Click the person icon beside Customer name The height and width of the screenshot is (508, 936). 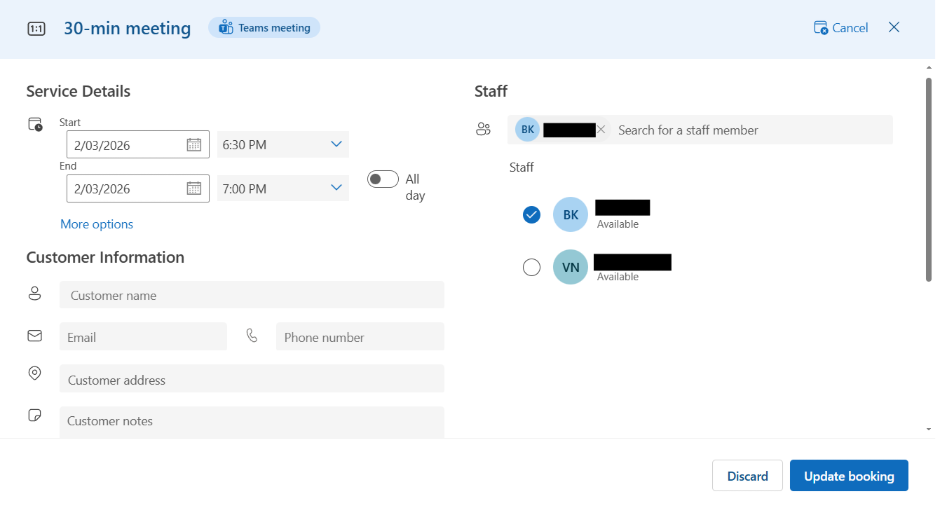click(35, 293)
